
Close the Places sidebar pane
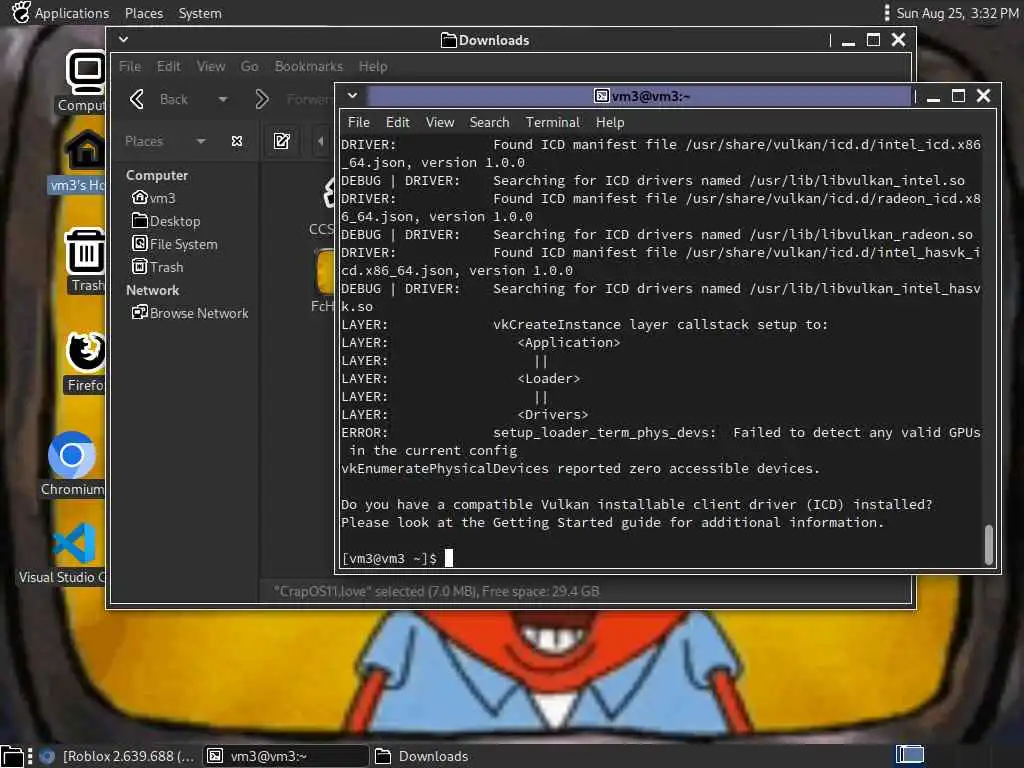point(237,141)
